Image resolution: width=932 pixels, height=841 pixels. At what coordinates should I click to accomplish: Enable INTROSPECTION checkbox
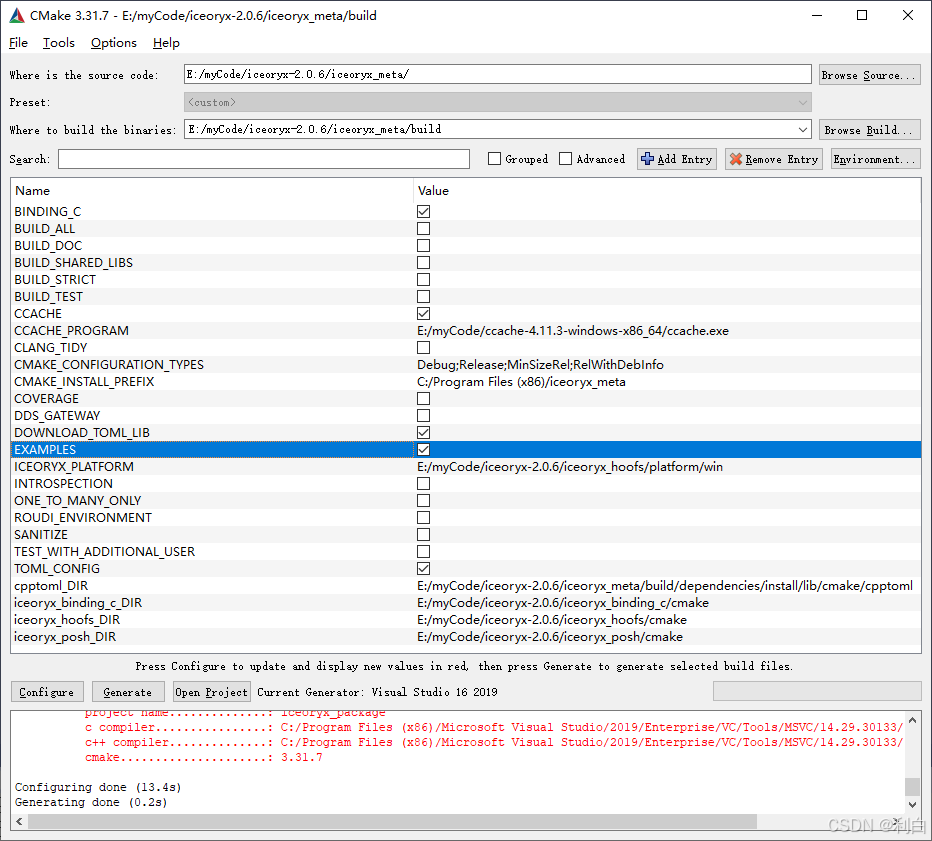click(x=423, y=484)
